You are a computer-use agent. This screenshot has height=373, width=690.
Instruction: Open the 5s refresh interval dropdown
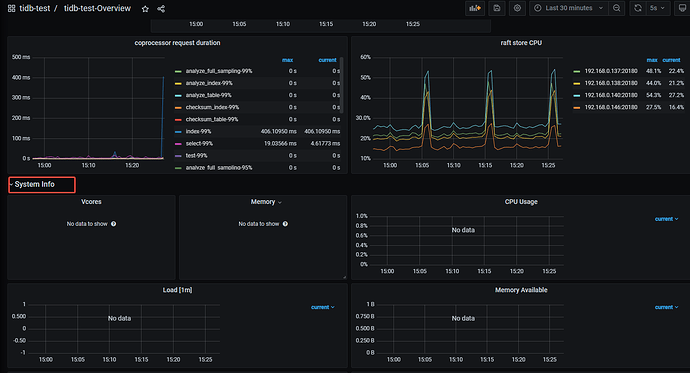coord(657,8)
